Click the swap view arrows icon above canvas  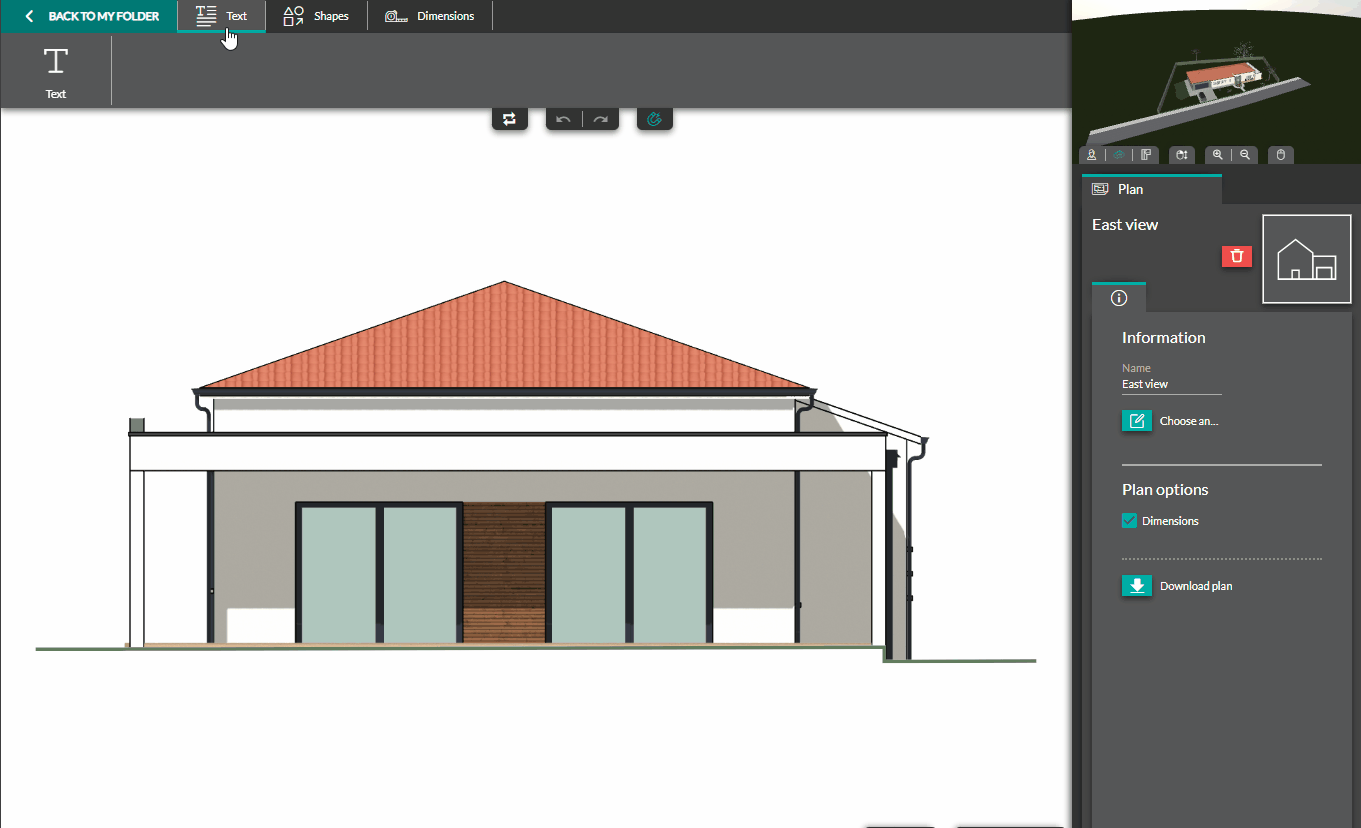coord(510,118)
